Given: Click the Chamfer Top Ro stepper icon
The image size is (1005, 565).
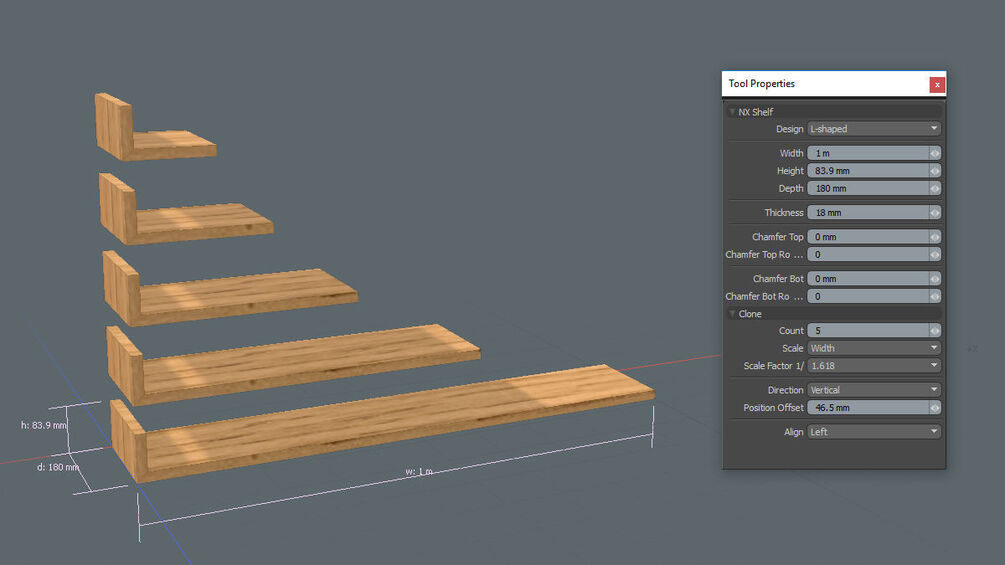Looking at the screenshot, I should pyautogui.click(x=935, y=254).
